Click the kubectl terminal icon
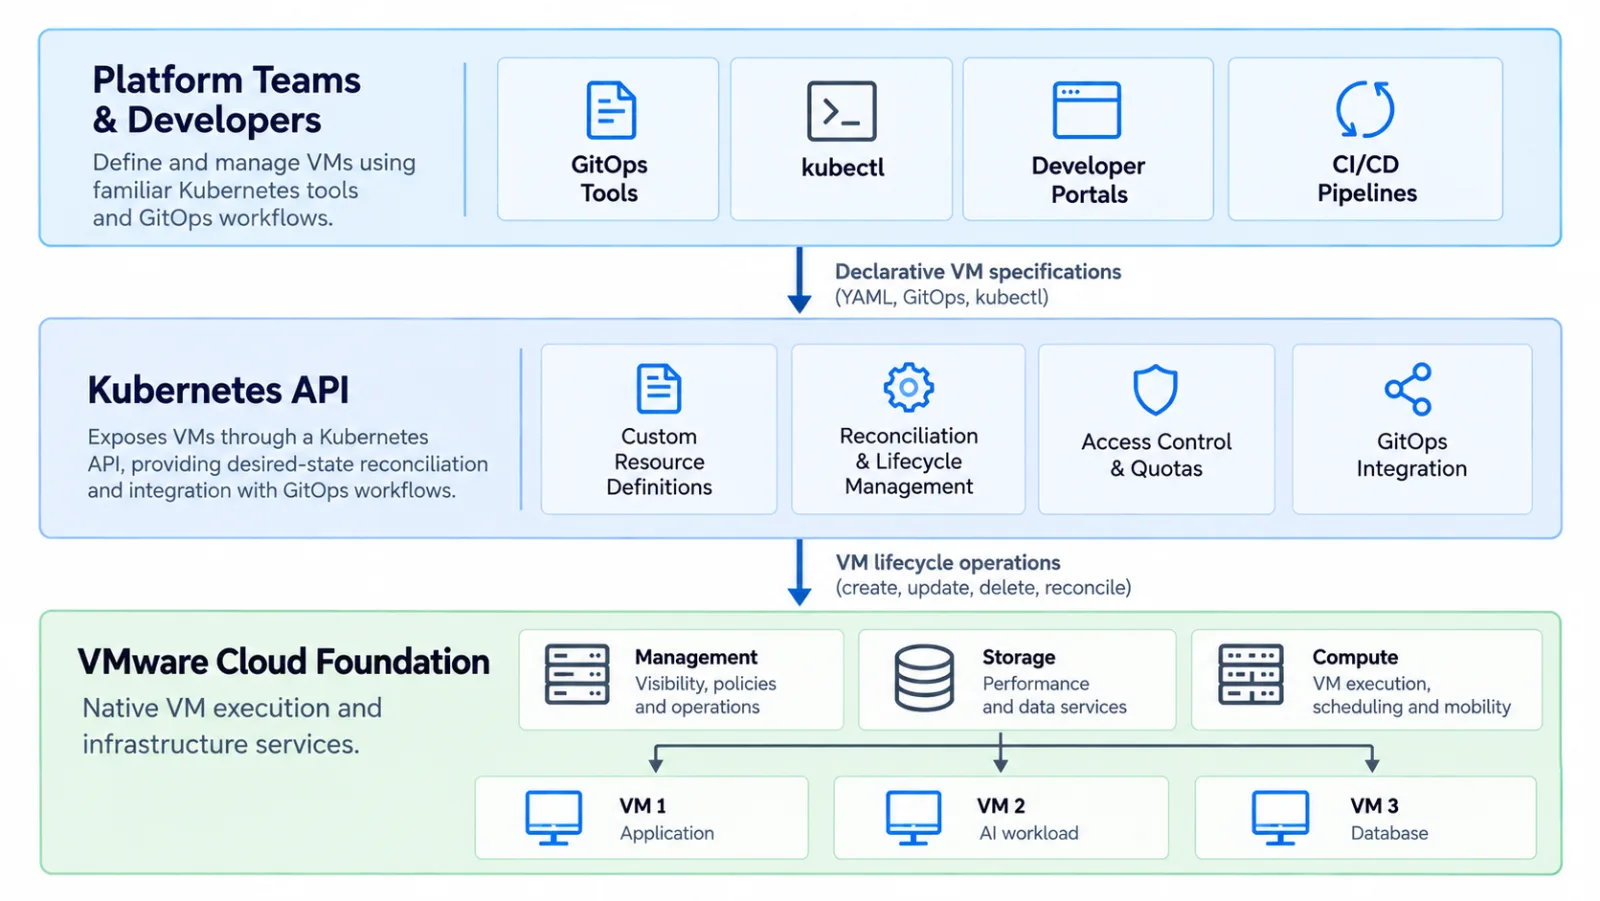The image size is (1600, 901). [x=842, y=111]
